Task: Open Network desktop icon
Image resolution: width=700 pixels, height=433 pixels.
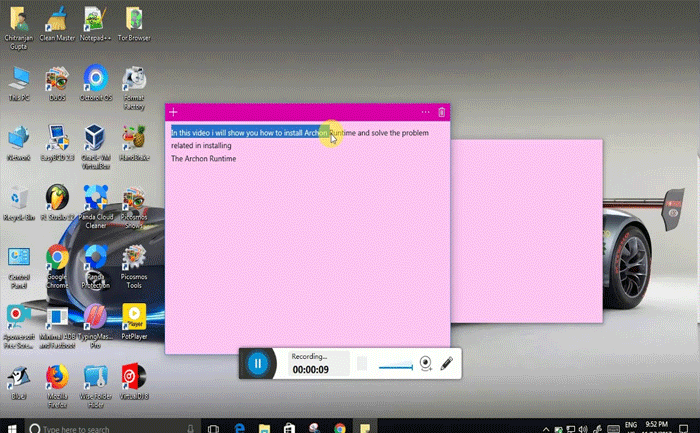Action: [x=19, y=144]
